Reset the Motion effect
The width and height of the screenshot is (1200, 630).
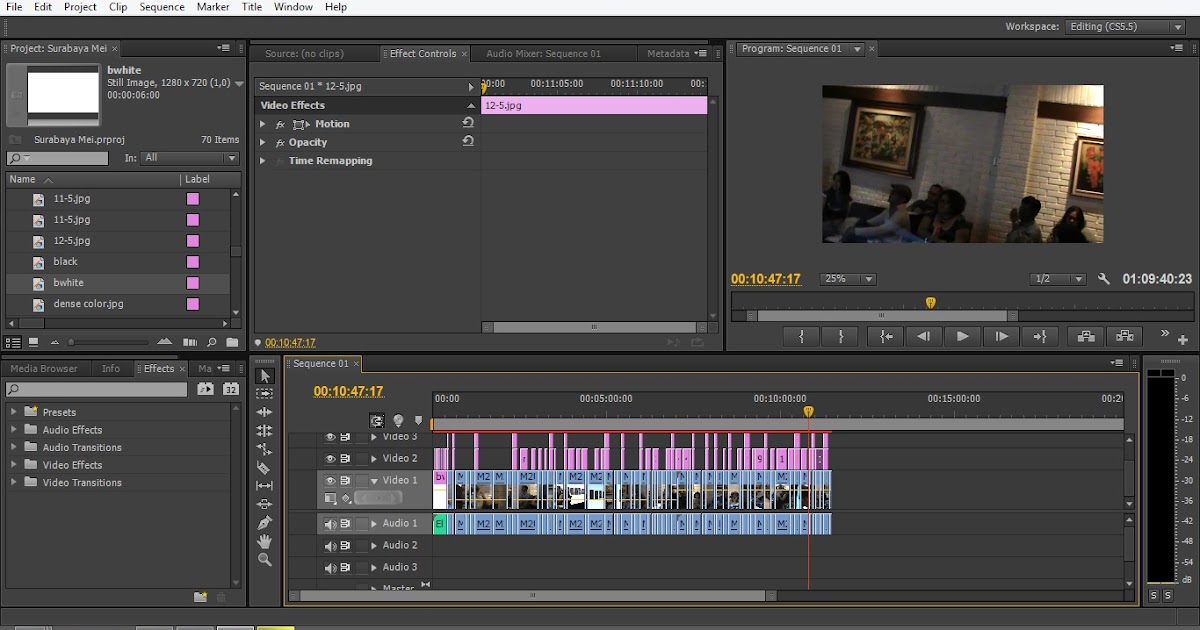467,123
